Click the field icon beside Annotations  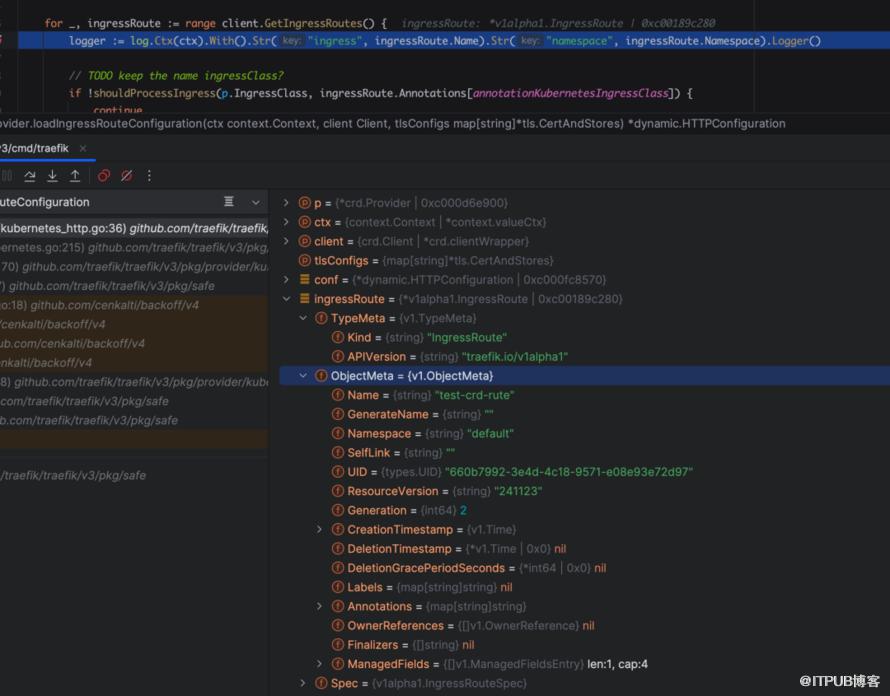(338, 606)
